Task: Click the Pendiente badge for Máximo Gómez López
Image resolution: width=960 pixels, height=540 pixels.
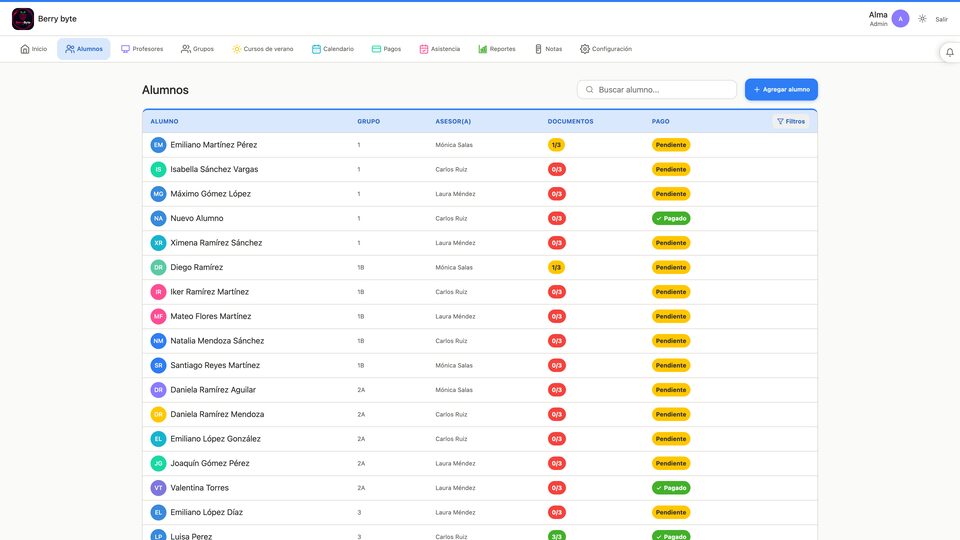Action: click(x=671, y=194)
